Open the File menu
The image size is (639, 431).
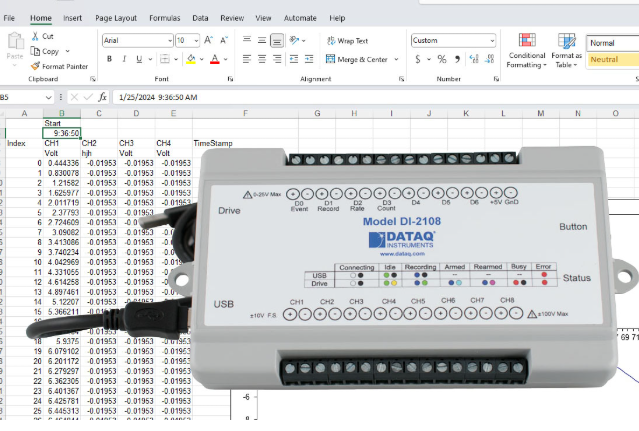click(9, 18)
